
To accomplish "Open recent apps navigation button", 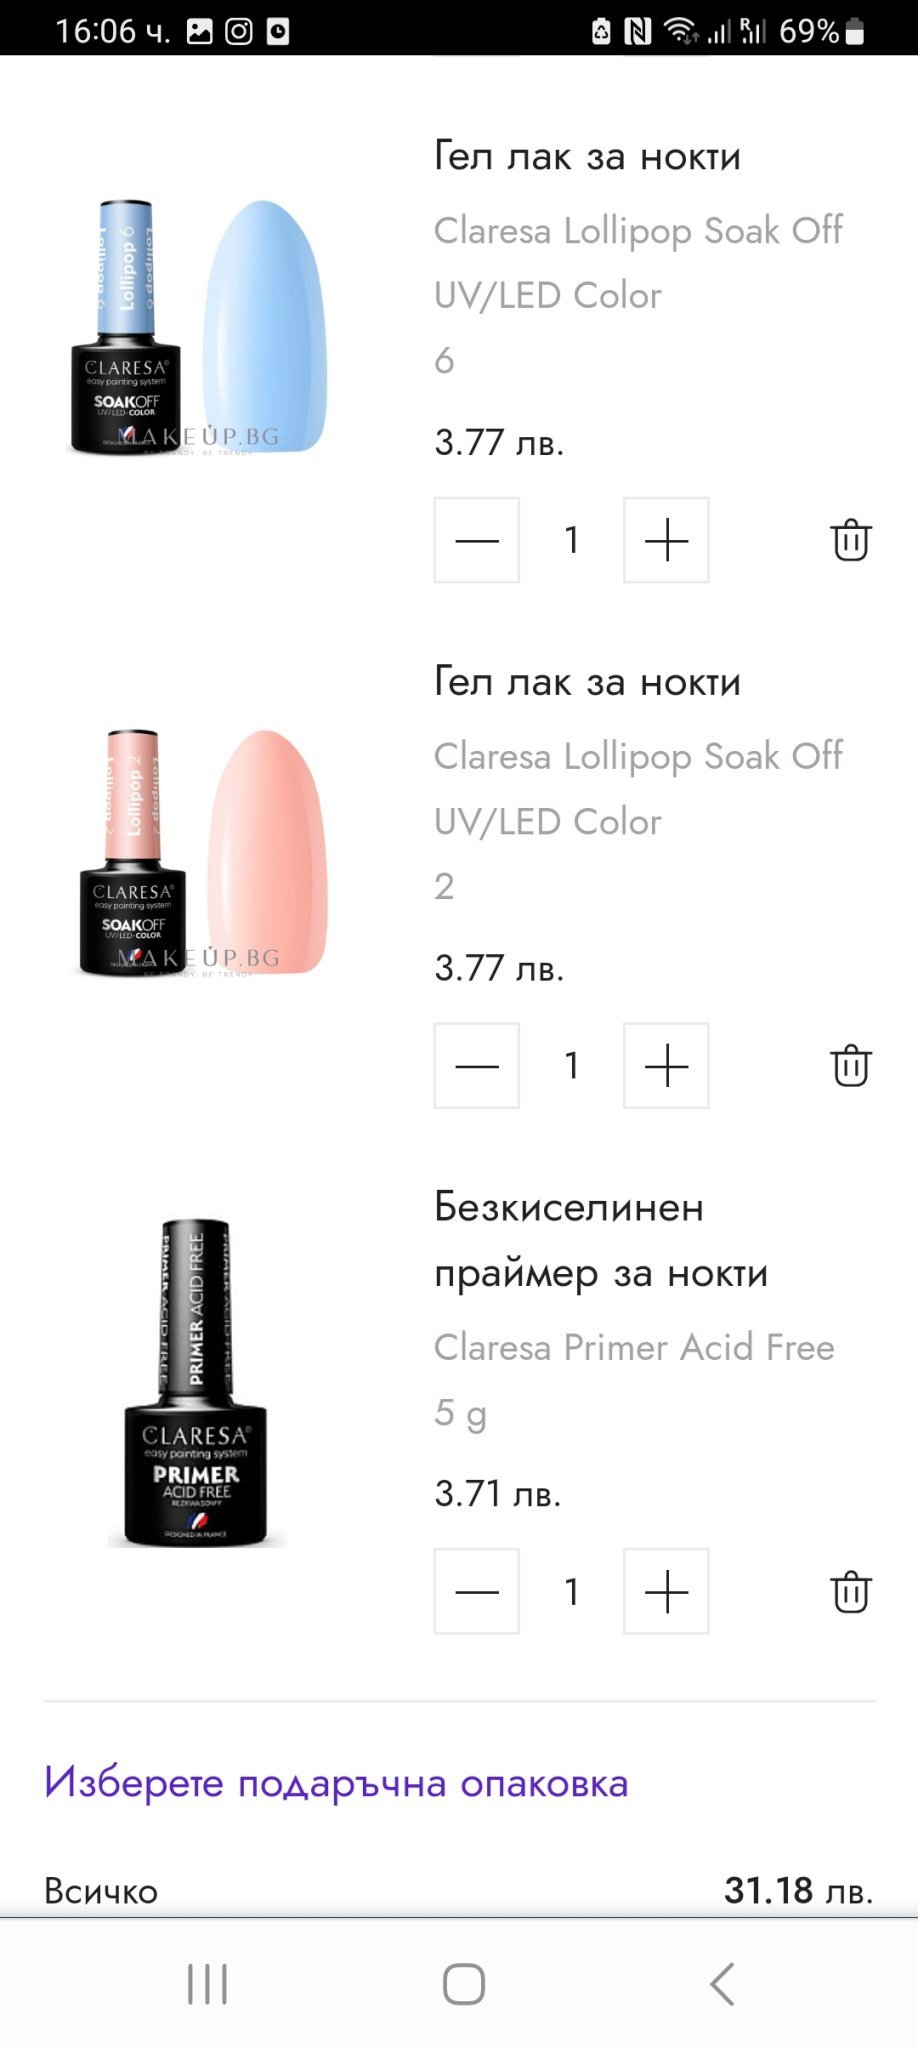I will click(x=207, y=1984).
